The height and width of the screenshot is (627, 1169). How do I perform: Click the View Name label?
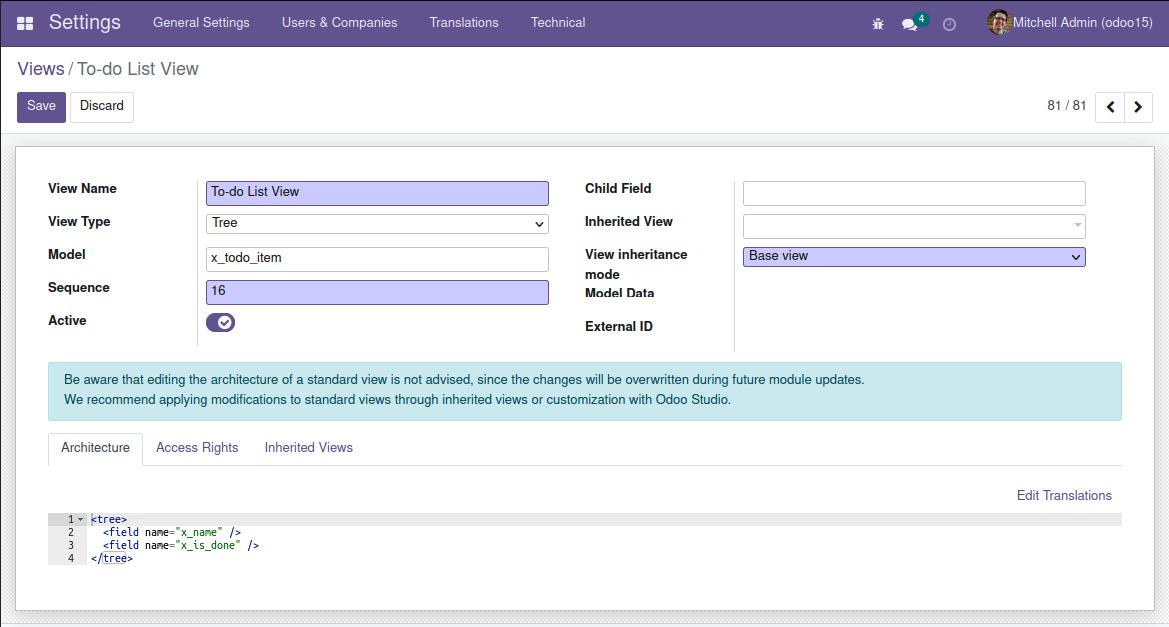pos(82,189)
